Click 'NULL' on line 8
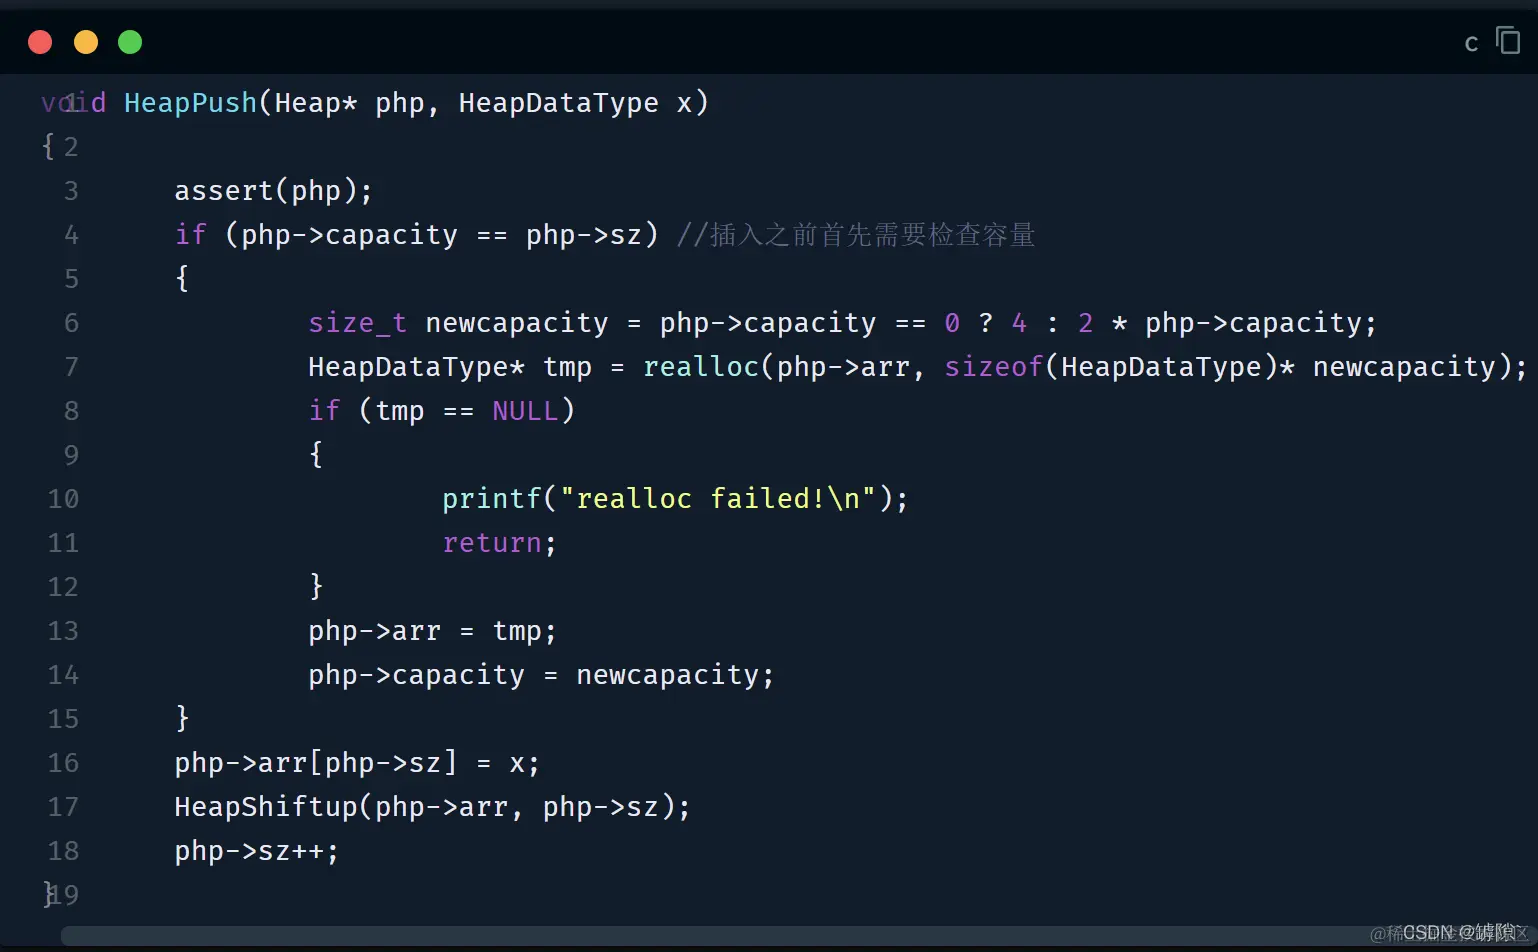Image resolution: width=1538 pixels, height=952 pixels. point(525,411)
